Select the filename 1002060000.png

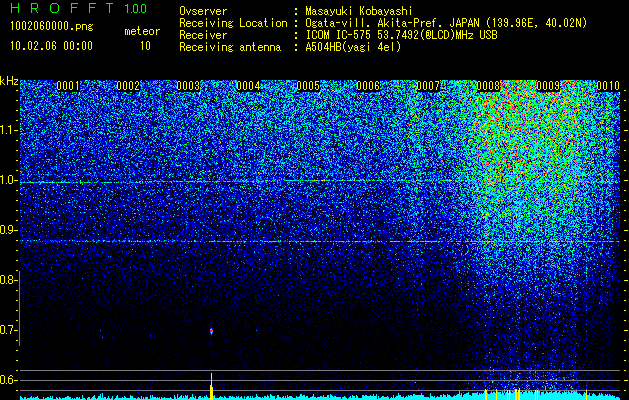point(51,27)
